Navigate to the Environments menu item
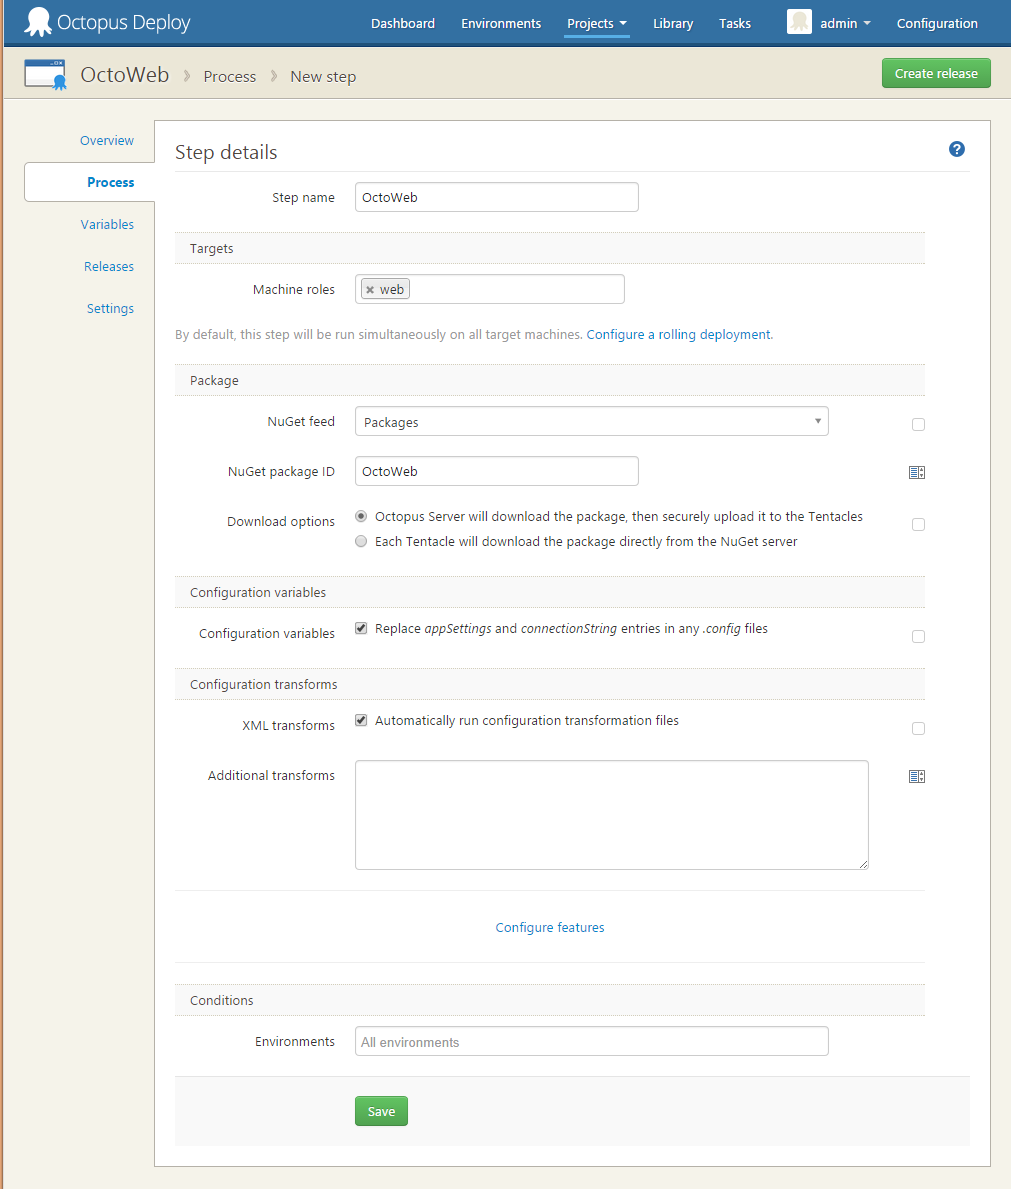Screen dimensions: 1011x1189 pos(500,22)
